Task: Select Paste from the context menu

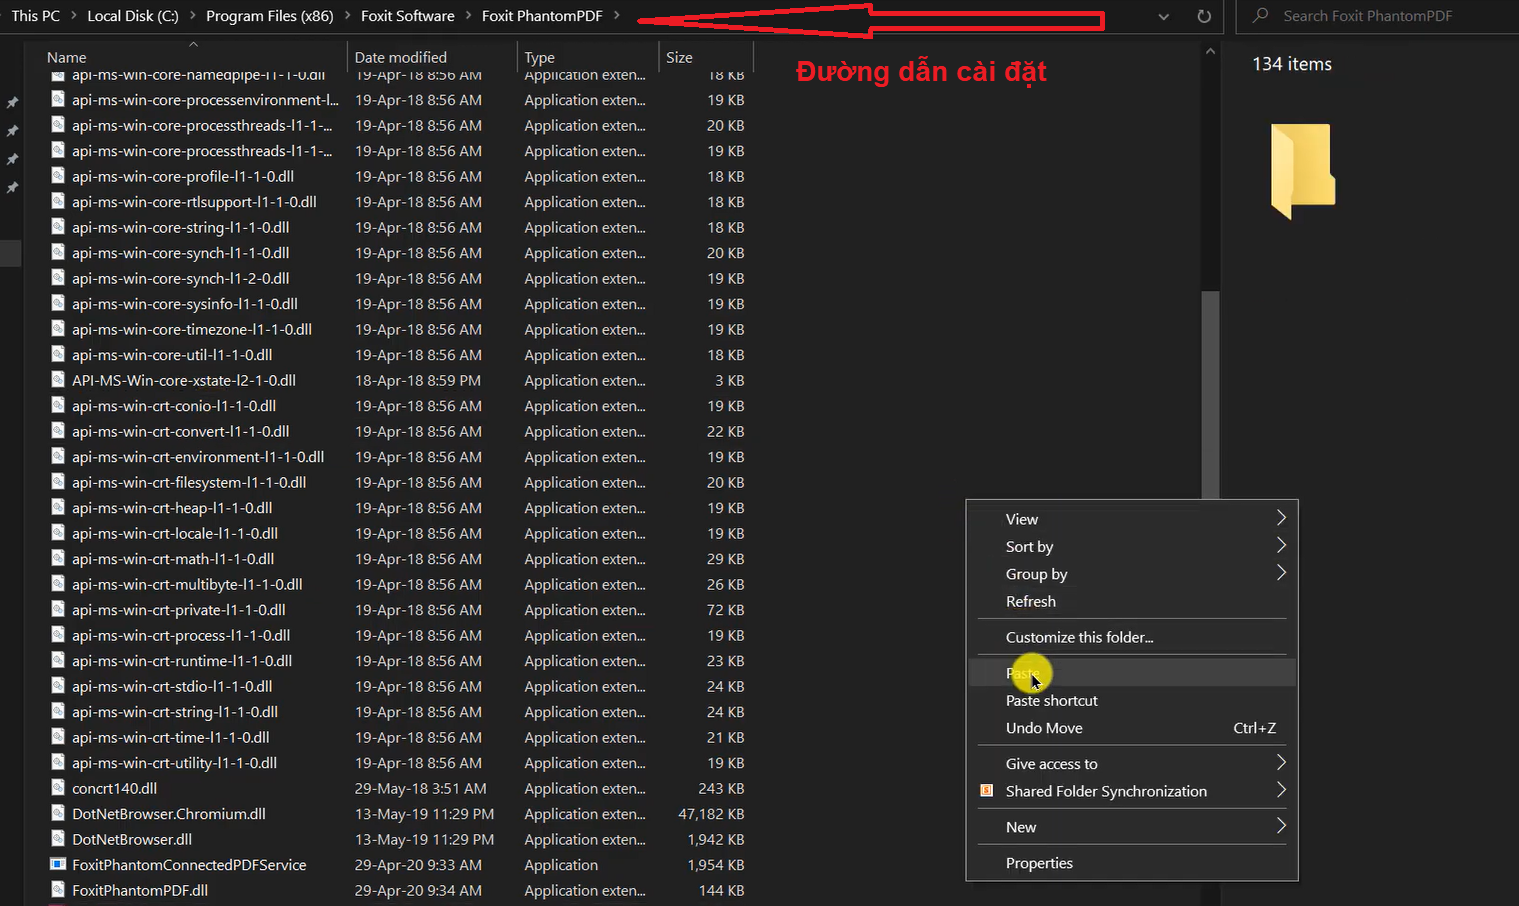Action: point(1023,673)
